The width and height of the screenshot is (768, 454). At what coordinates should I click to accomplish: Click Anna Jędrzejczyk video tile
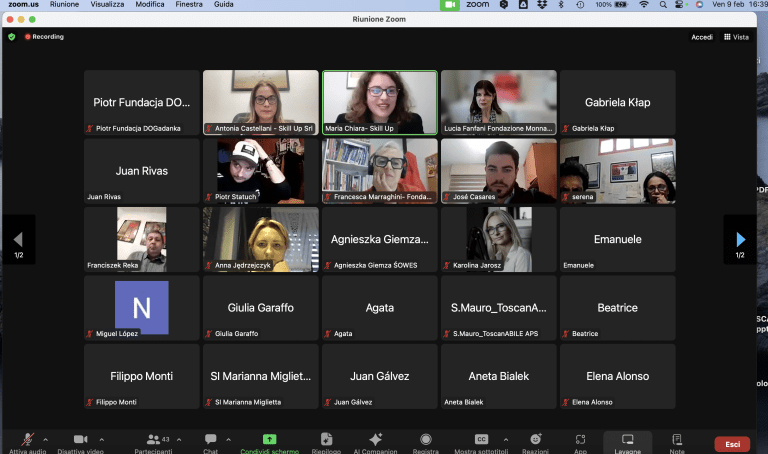(261, 239)
